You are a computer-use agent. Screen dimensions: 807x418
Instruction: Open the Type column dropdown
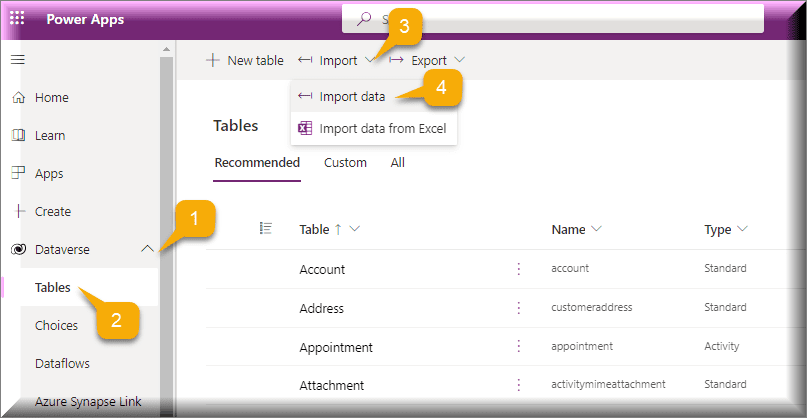(x=742, y=229)
